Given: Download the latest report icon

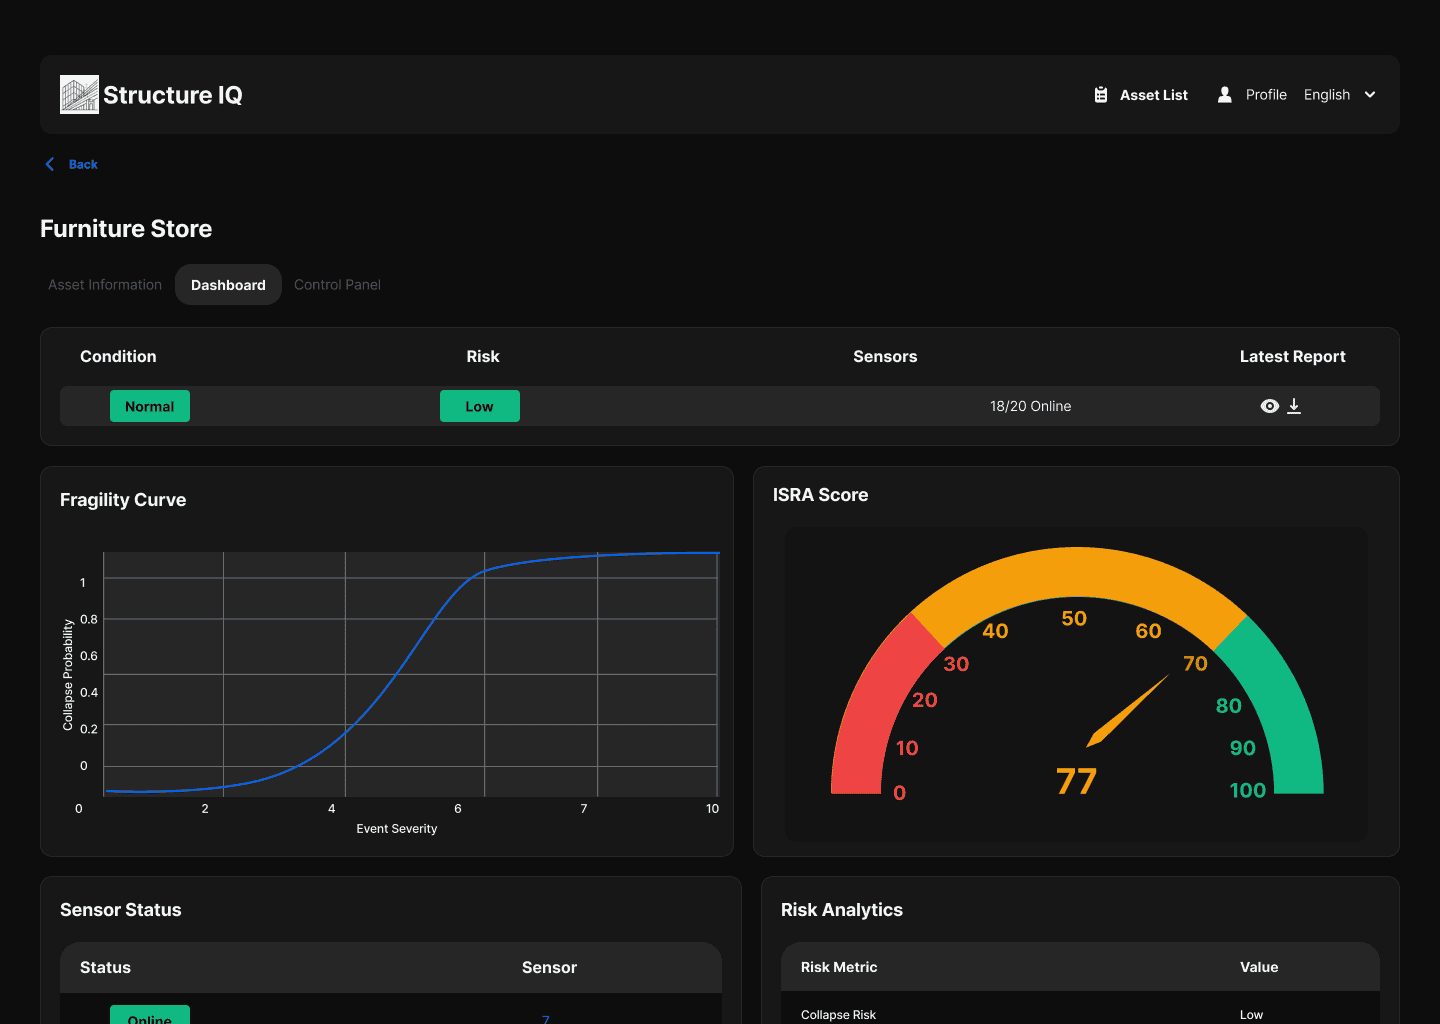Looking at the screenshot, I should point(1294,406).
